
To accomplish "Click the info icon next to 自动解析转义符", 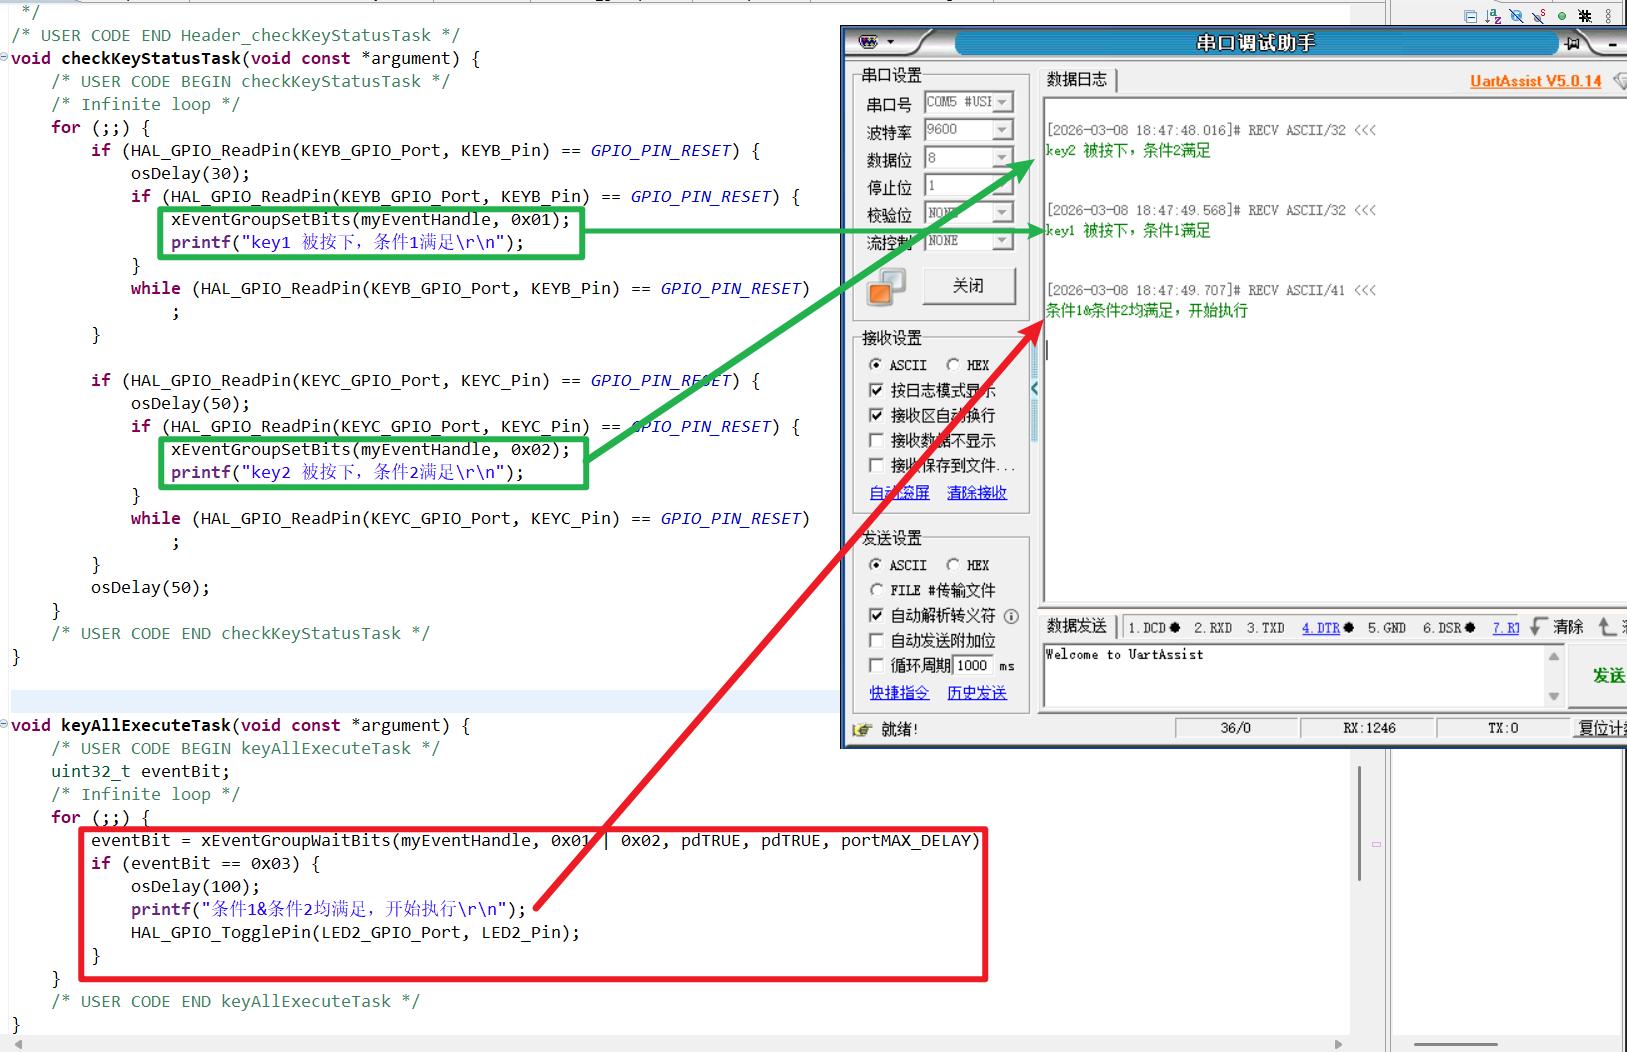I will [x=1011, y=616].
